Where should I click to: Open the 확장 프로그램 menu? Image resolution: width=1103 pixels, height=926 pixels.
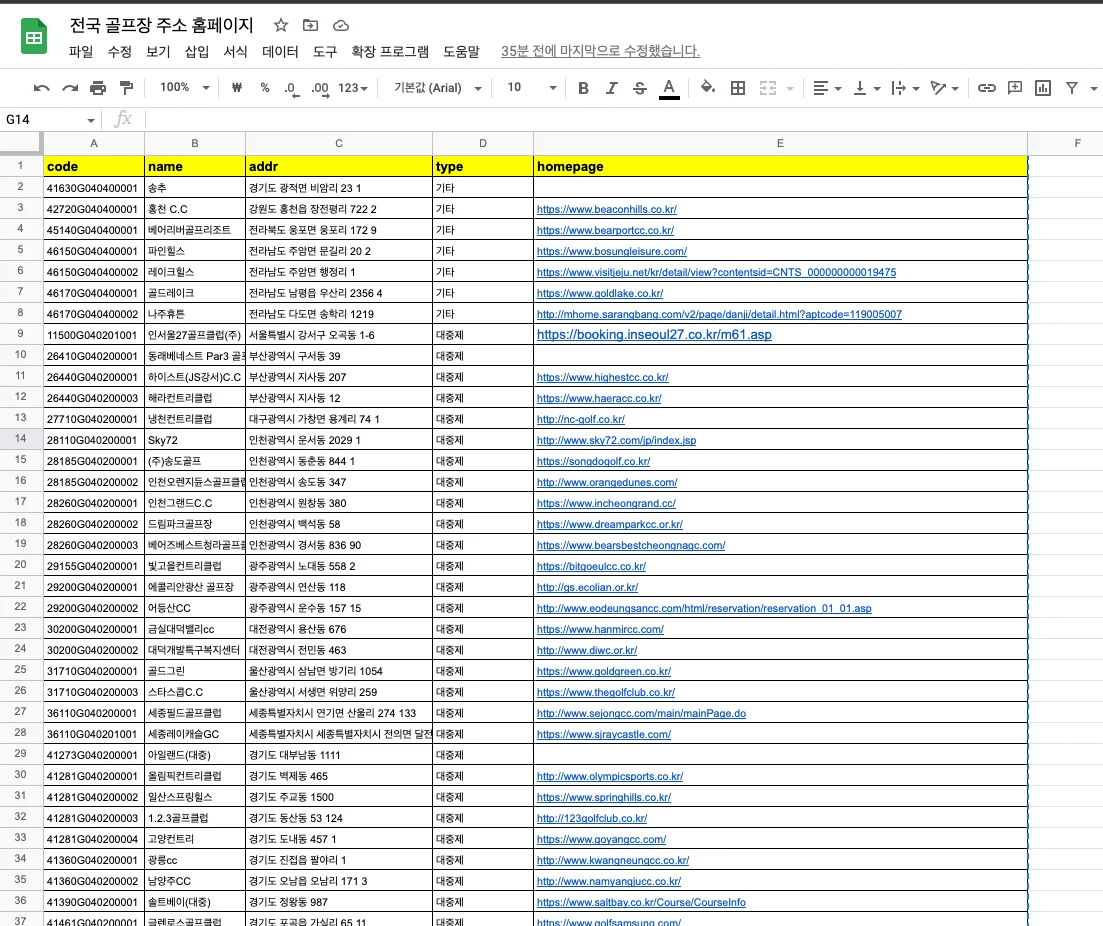point(390,51)
